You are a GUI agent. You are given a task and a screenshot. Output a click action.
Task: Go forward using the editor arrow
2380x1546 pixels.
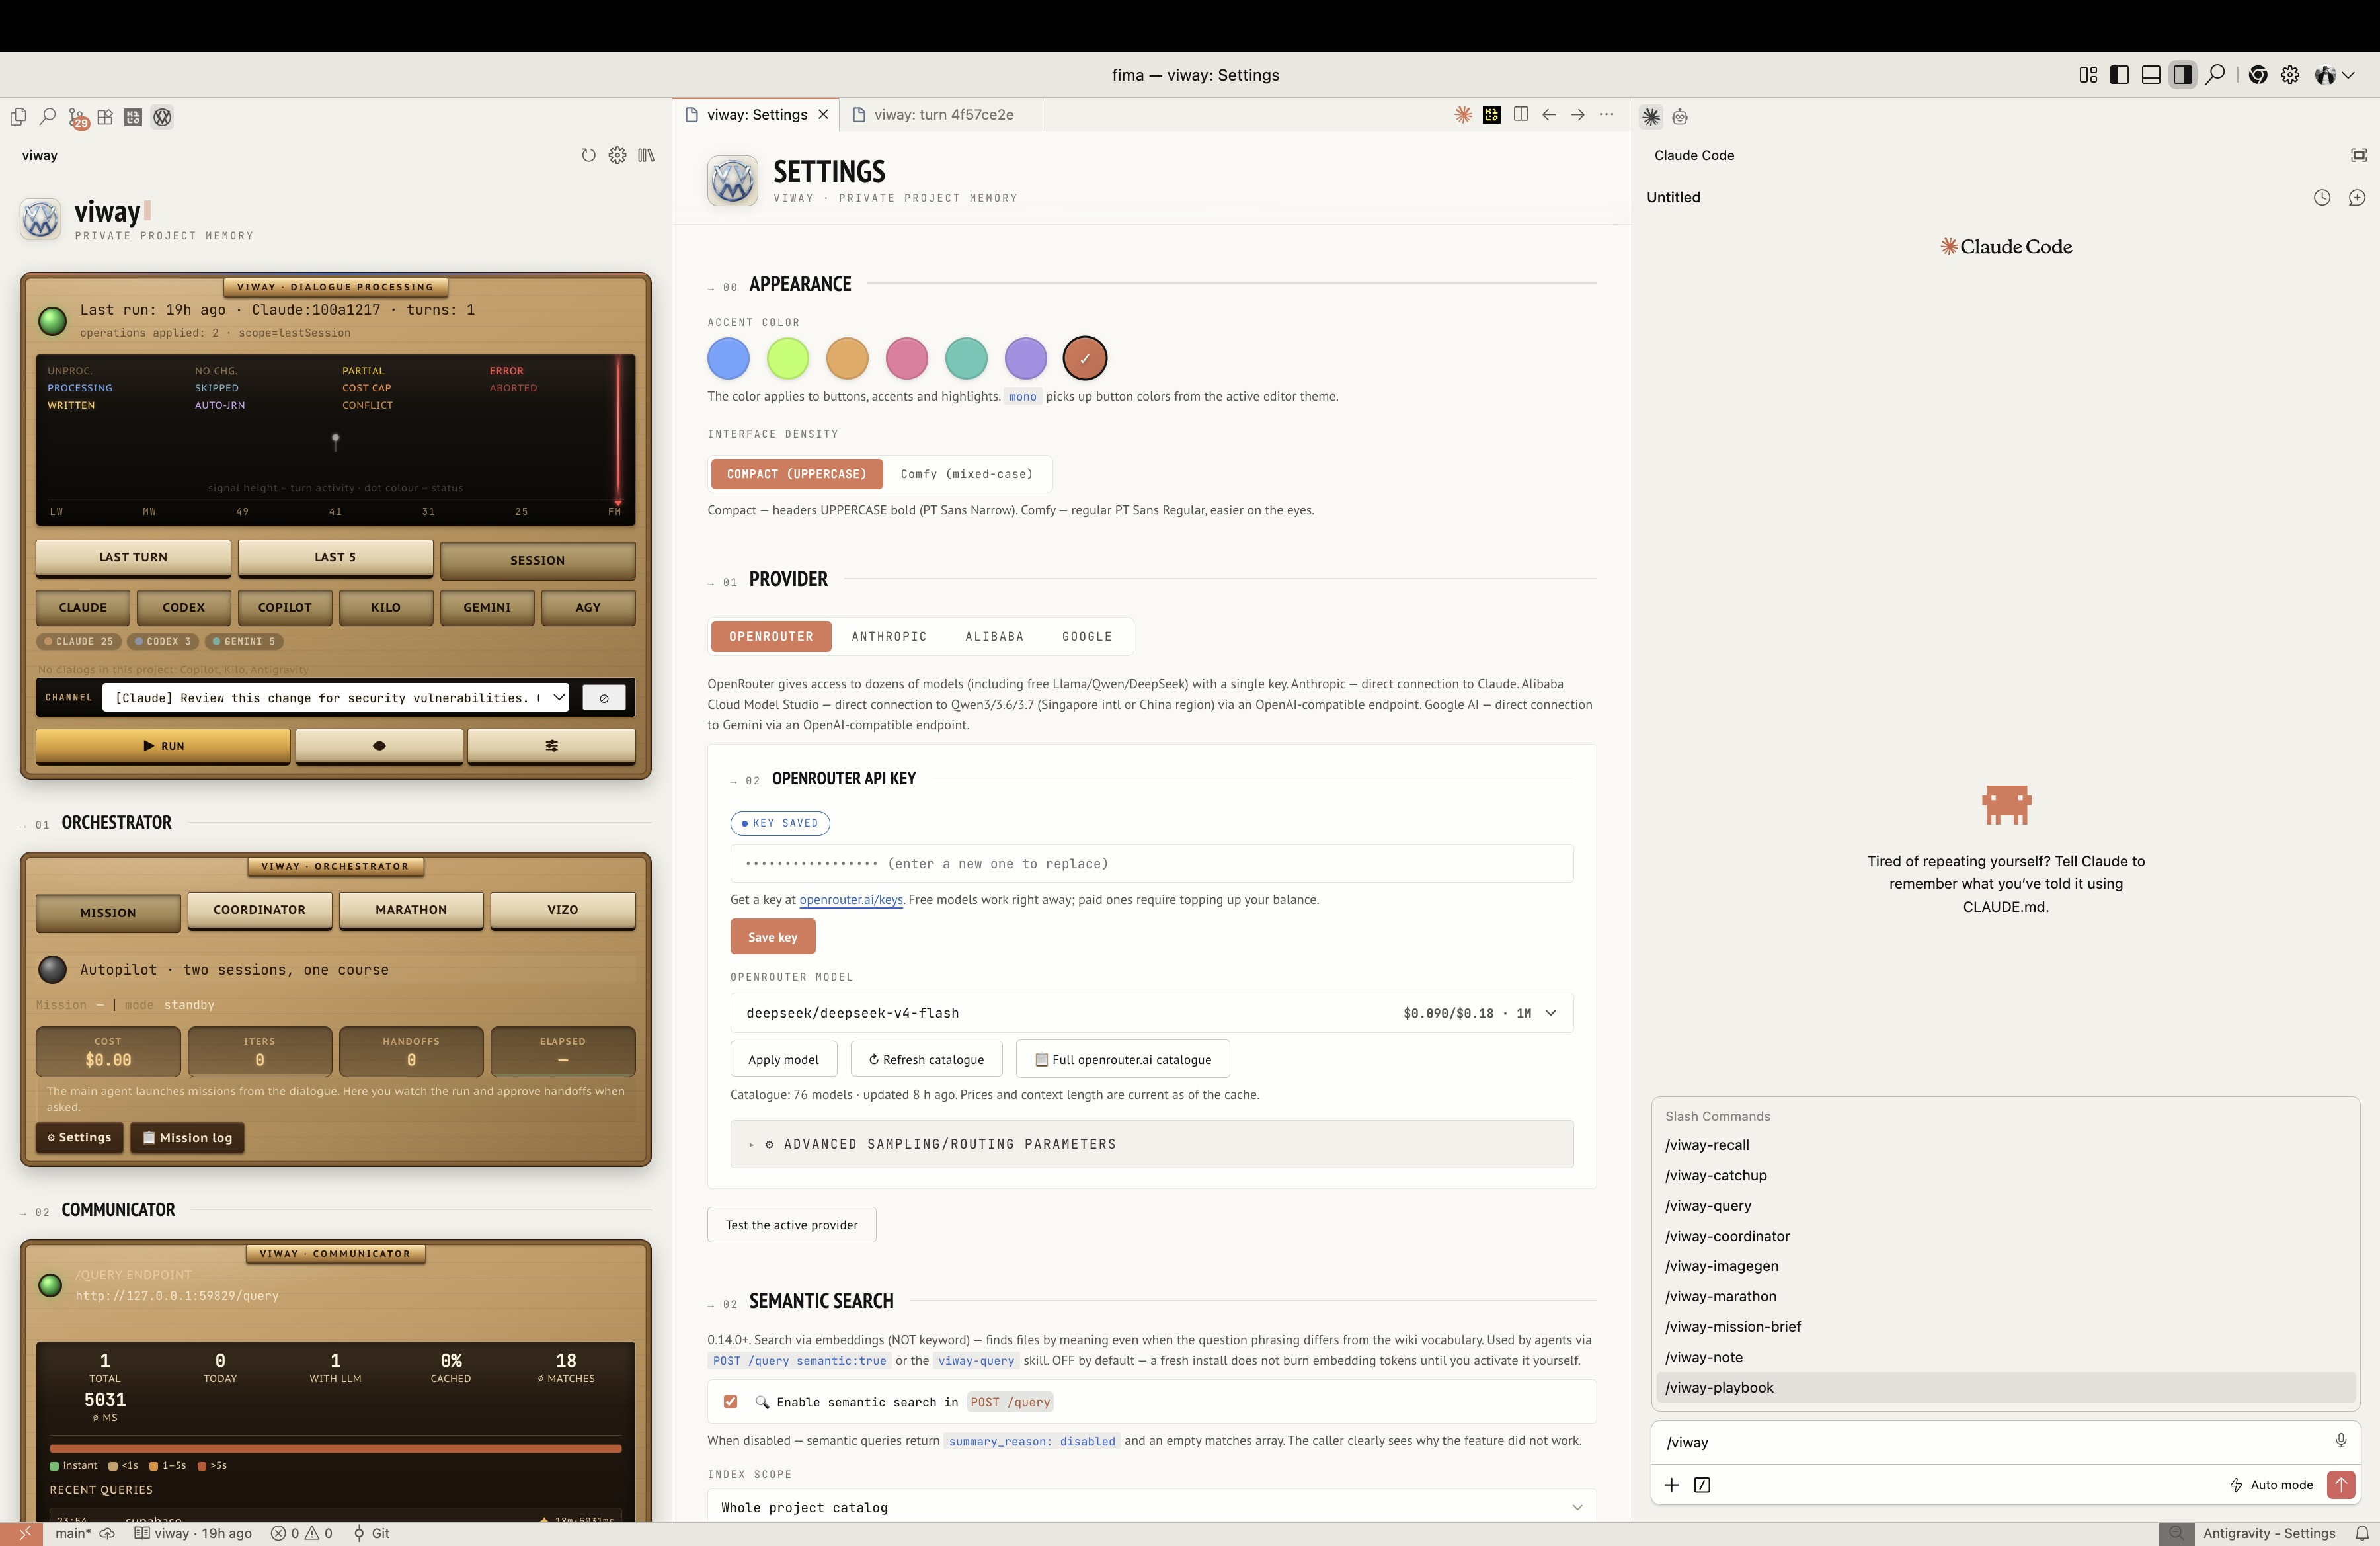click(x=1578, y=115)
